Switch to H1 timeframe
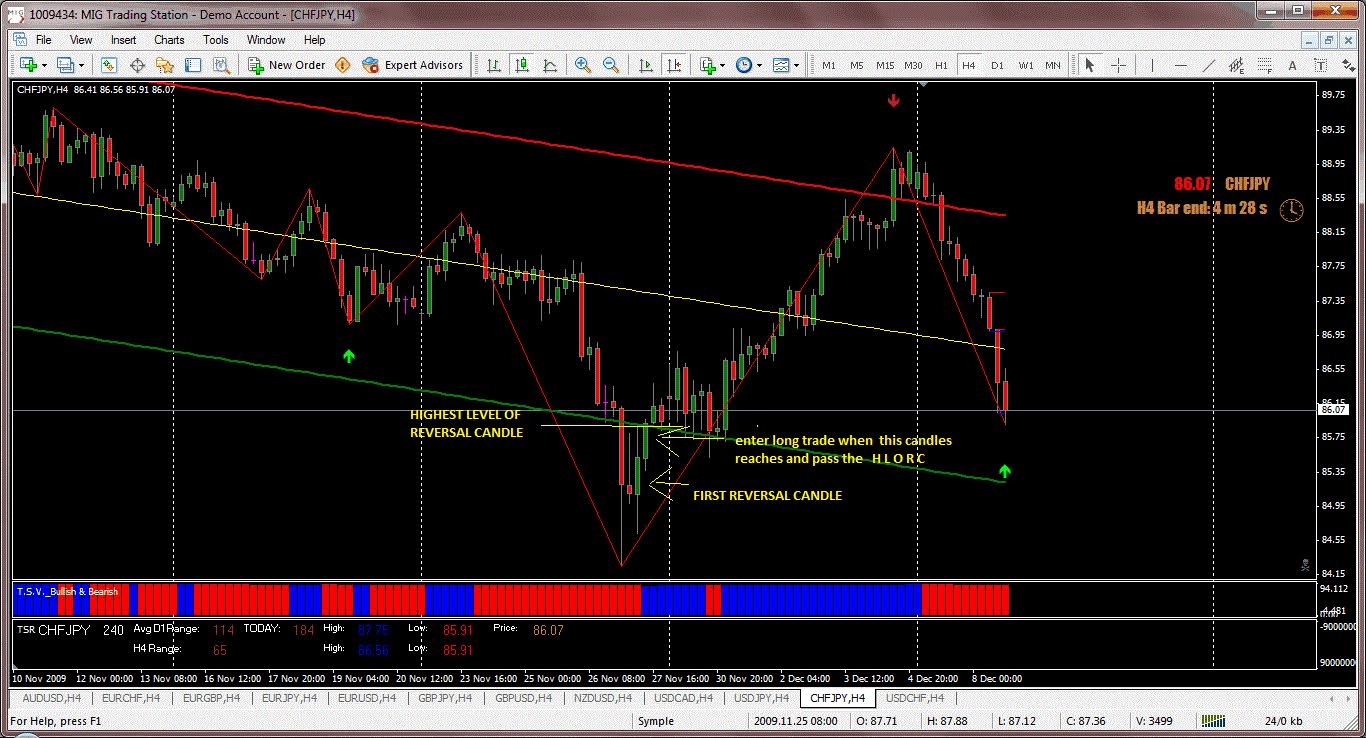Screen dimensions: 1366x738 [941, 65]
